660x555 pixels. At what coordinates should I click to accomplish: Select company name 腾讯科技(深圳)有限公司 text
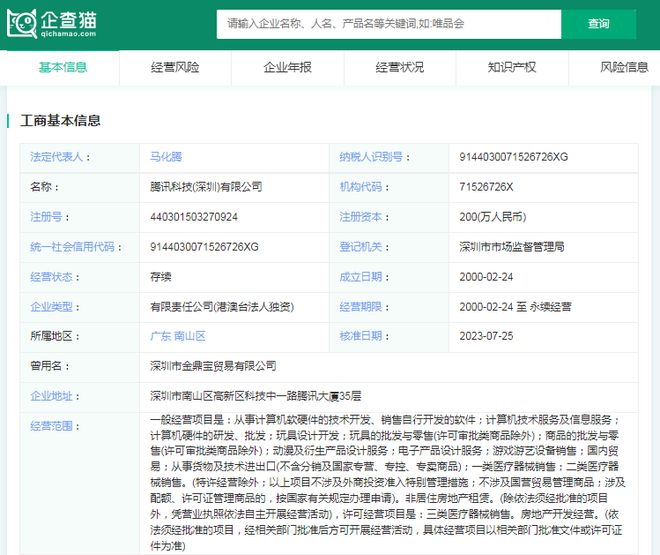pos(206,187)
